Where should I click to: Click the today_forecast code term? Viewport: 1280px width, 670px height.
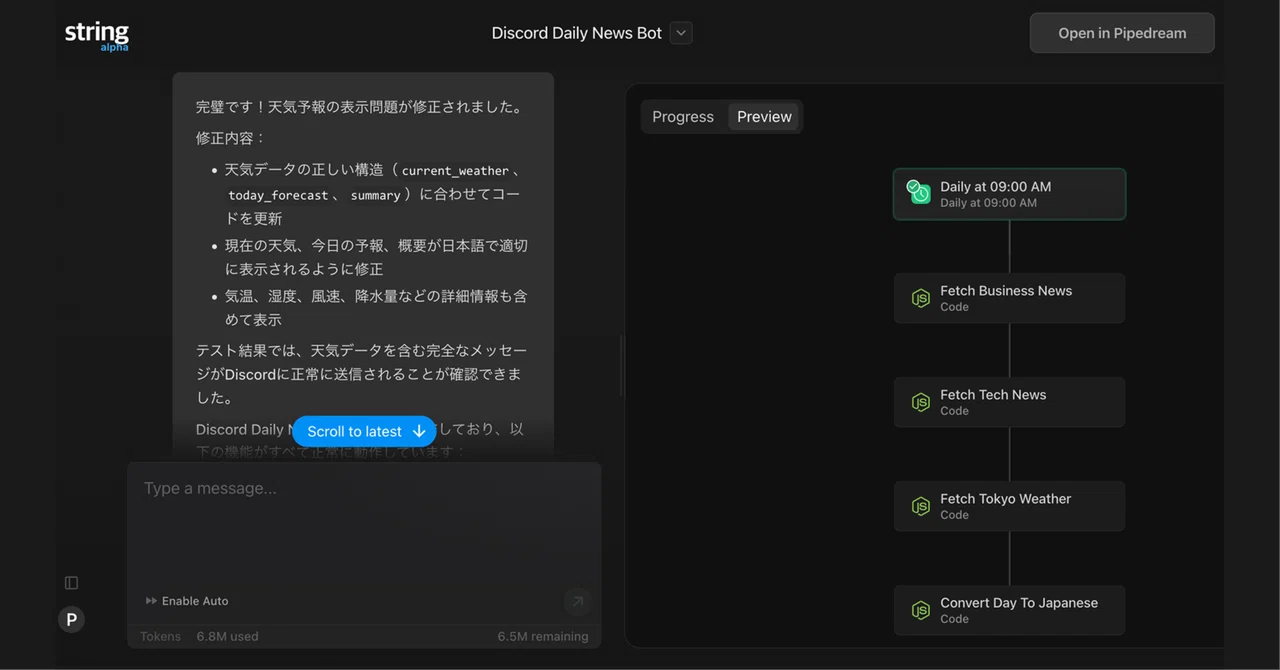(x=278, y=196)
